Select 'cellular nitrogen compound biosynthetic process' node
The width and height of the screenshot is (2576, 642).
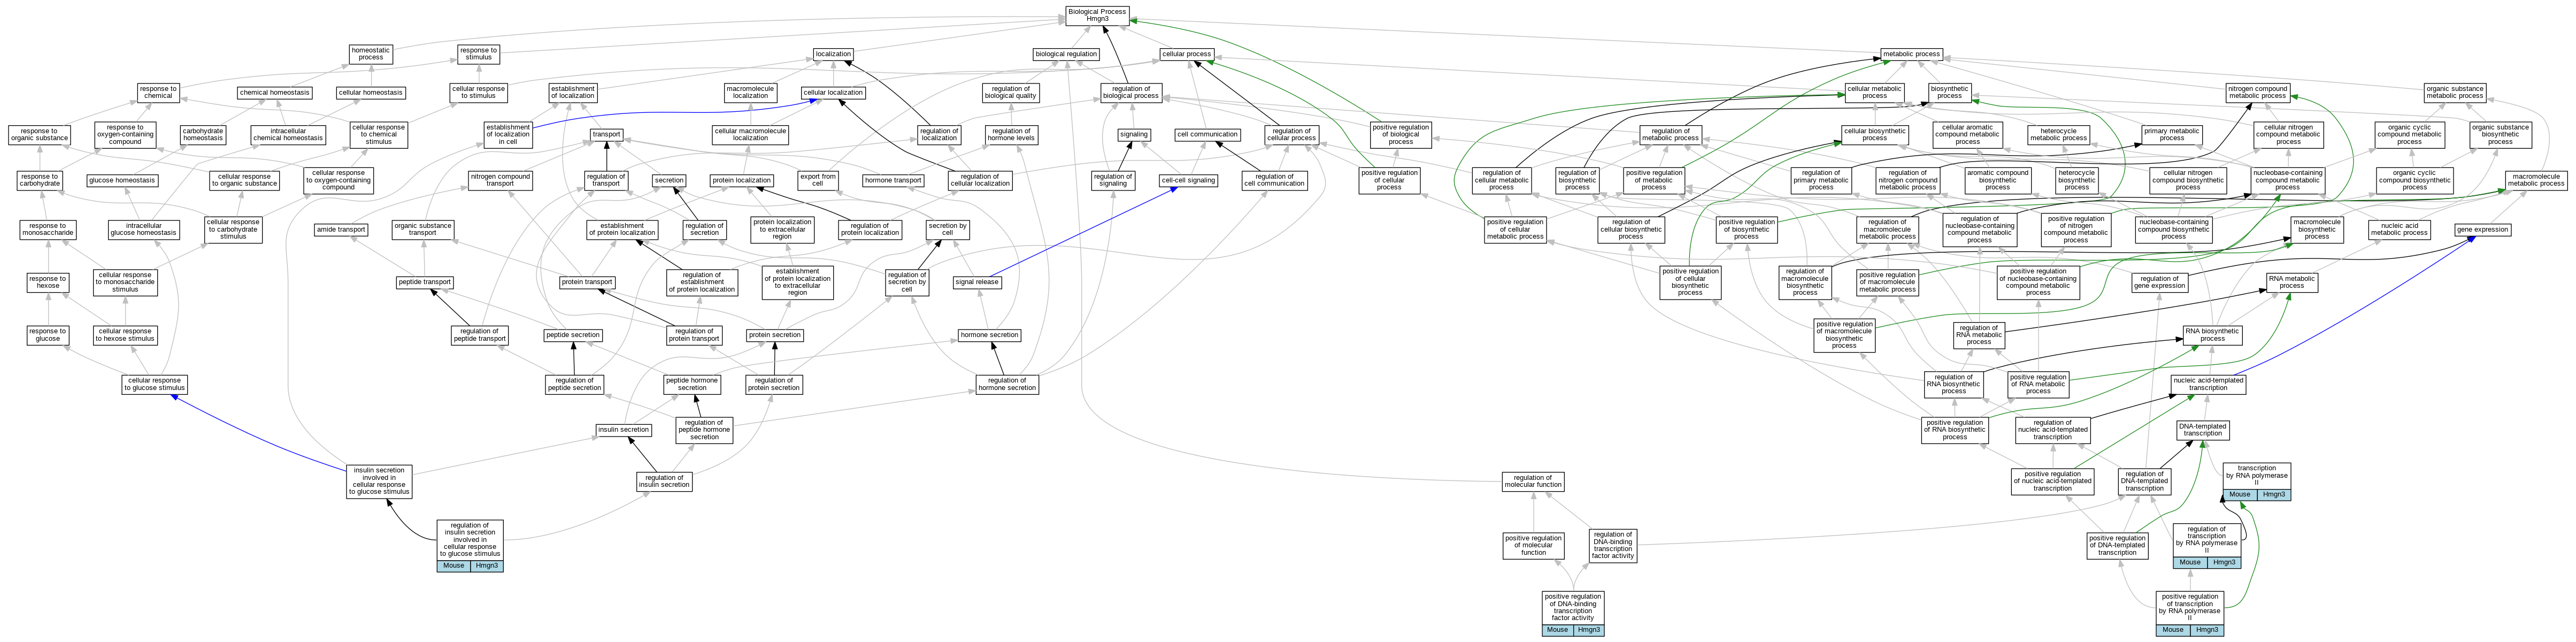coord(2187,180)
